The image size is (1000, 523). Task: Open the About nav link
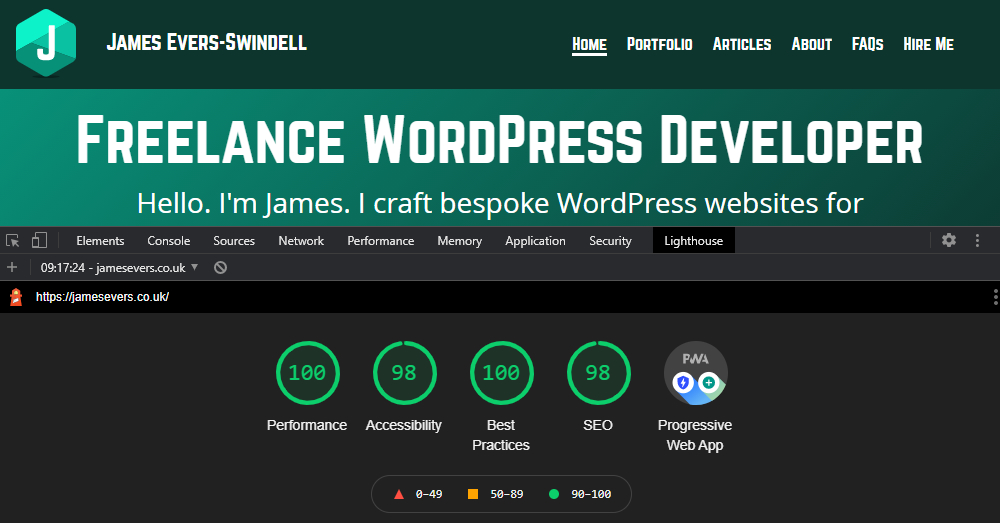point(812,44)
